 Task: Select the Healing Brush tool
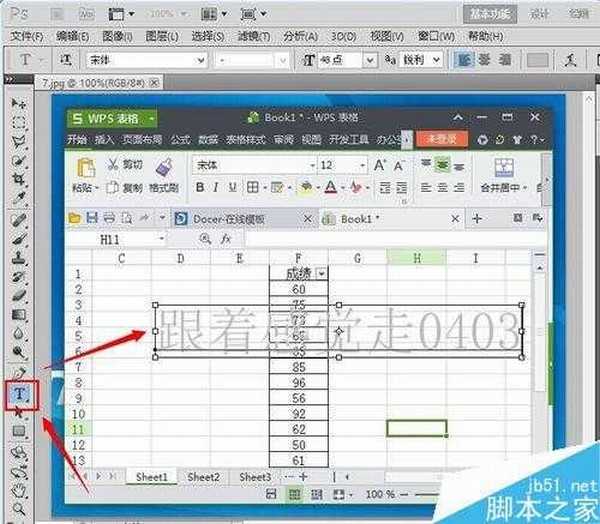point(19,220)
